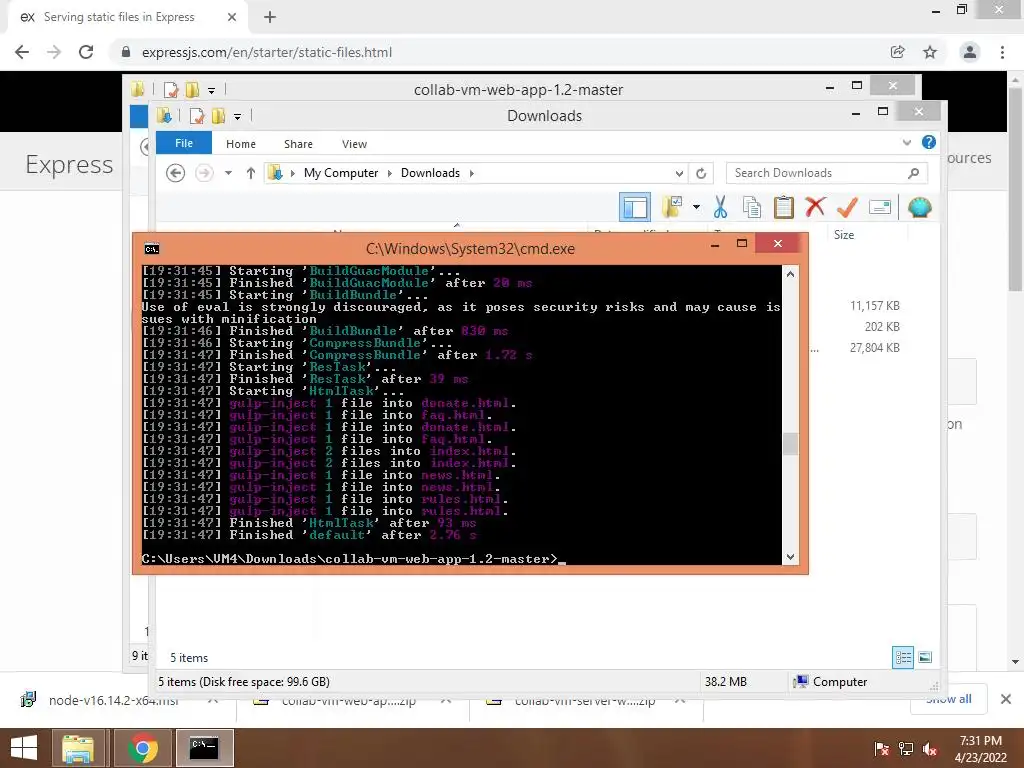Reload the Express page in Chrome
Image resolution: width=1024 pixels, height=768 pixels.
pos(86,52)
